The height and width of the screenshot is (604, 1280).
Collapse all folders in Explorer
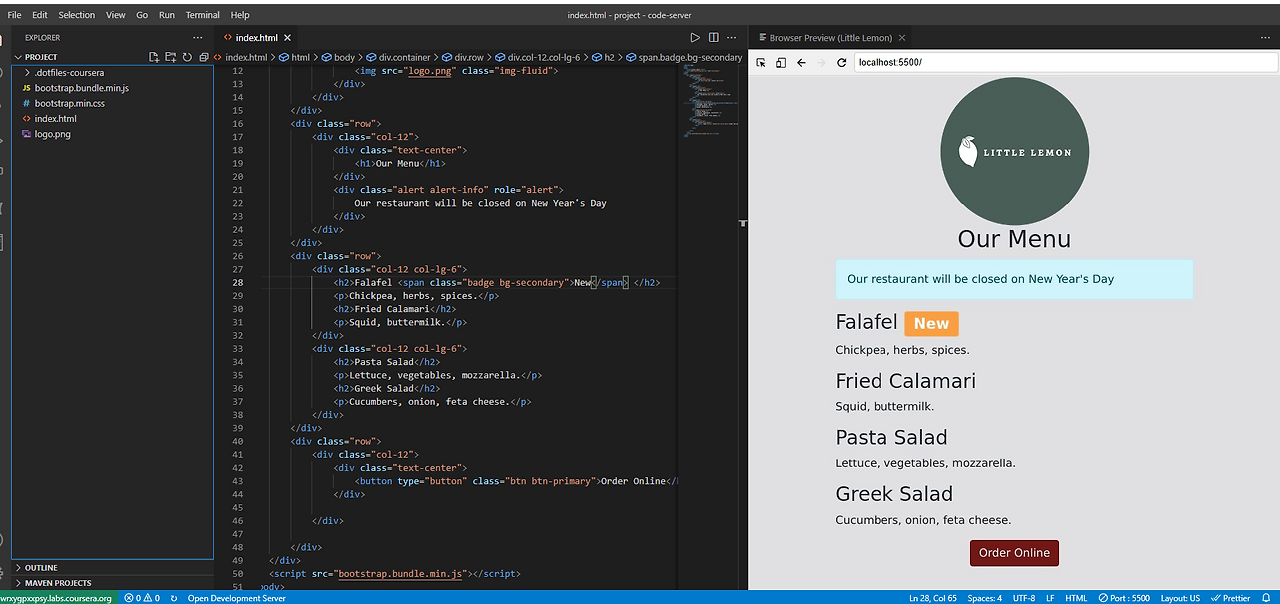203,57
